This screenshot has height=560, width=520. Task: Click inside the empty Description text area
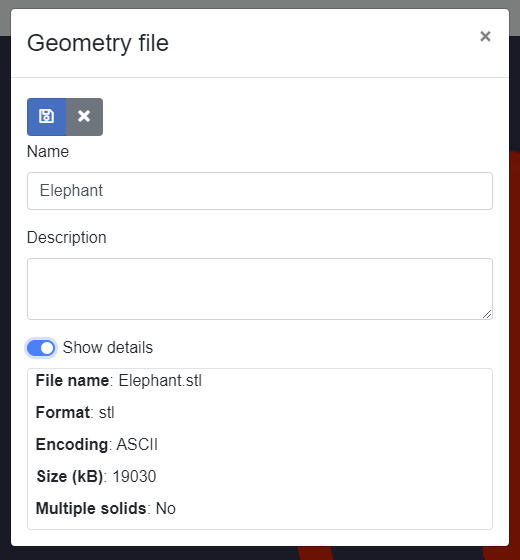point(260,289)
